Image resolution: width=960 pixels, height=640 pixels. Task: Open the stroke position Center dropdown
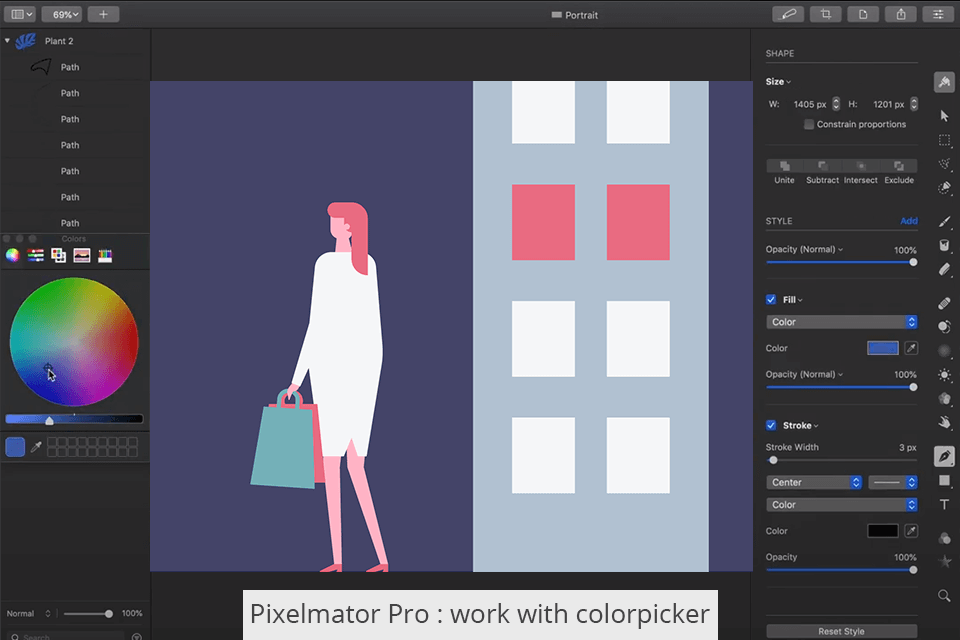tap(814, 482)
